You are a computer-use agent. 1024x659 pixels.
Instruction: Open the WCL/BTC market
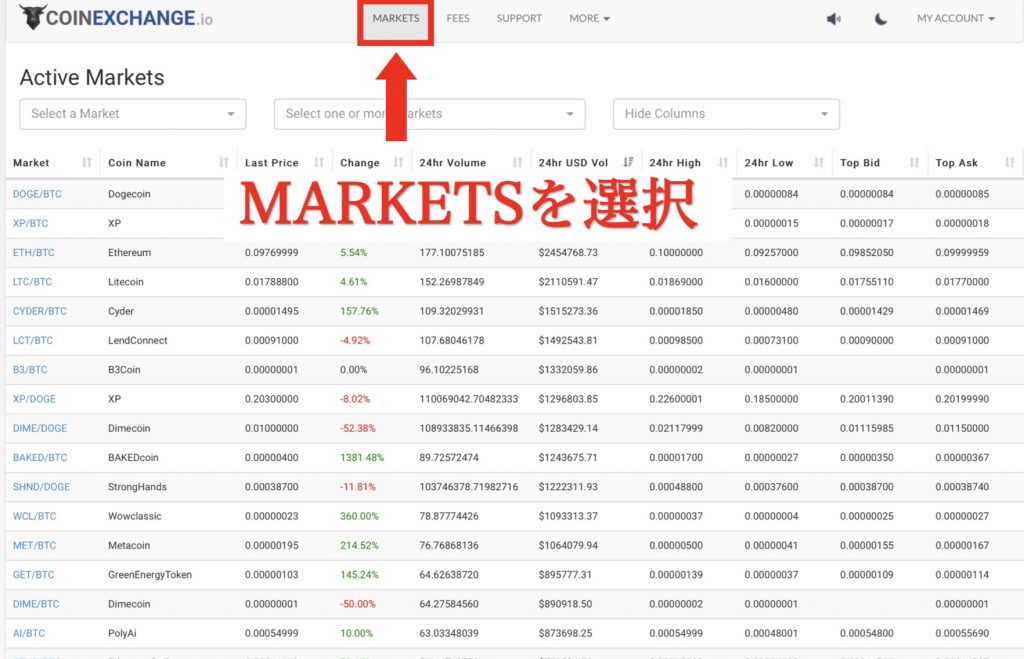35,517
